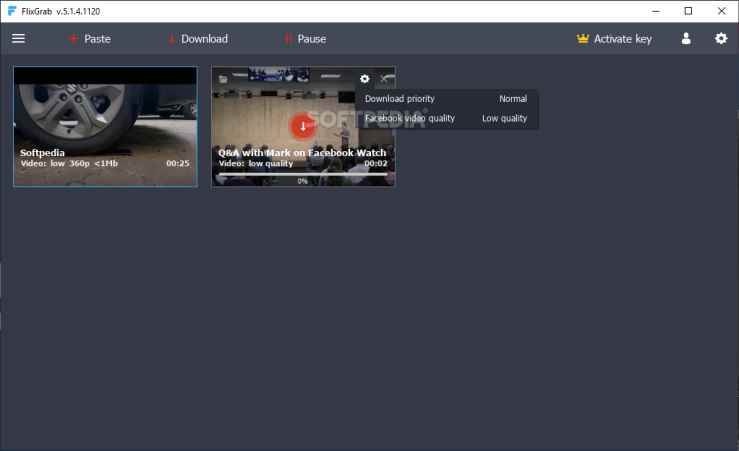Change Download priority Normal value

[512, 99]
